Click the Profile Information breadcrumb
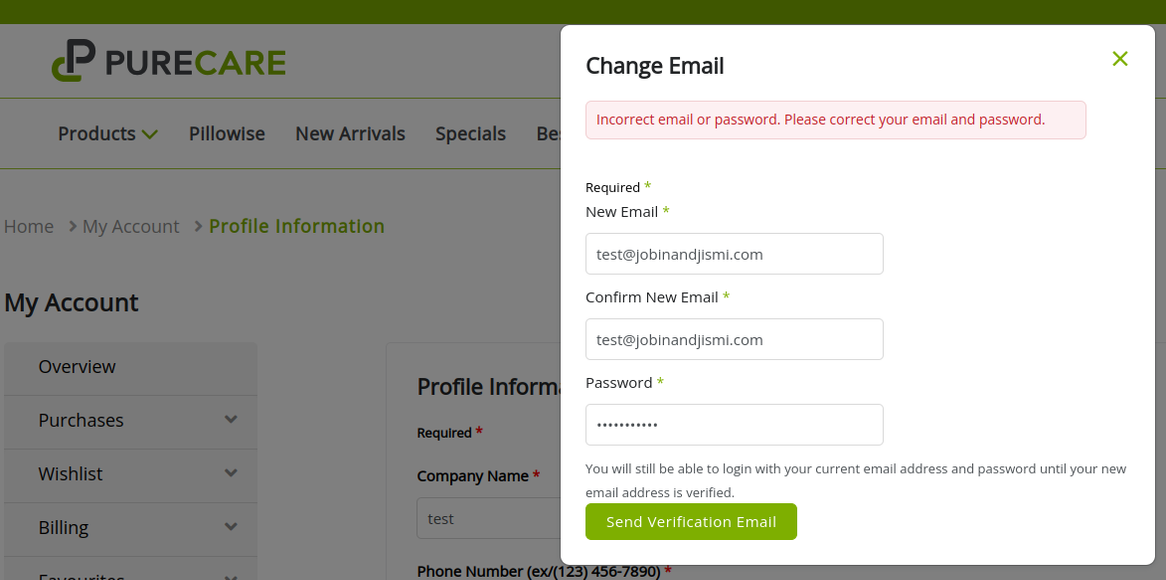The width and height of the screenshot is (1166, 580). [296, 227]
